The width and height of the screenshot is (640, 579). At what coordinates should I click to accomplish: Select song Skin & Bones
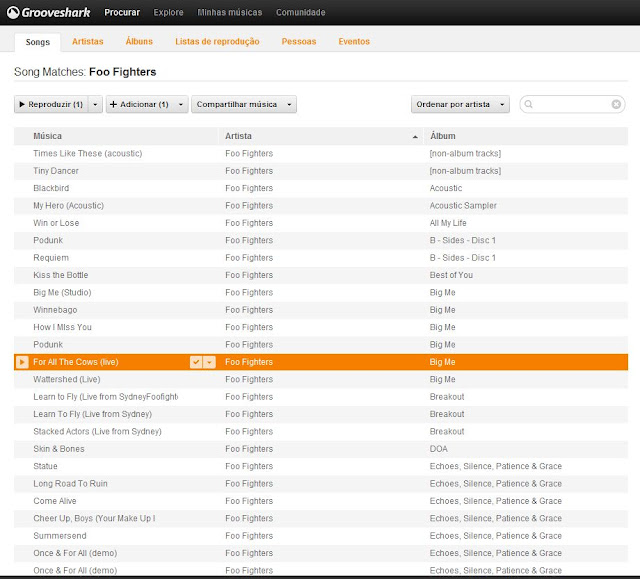point(59,449)
